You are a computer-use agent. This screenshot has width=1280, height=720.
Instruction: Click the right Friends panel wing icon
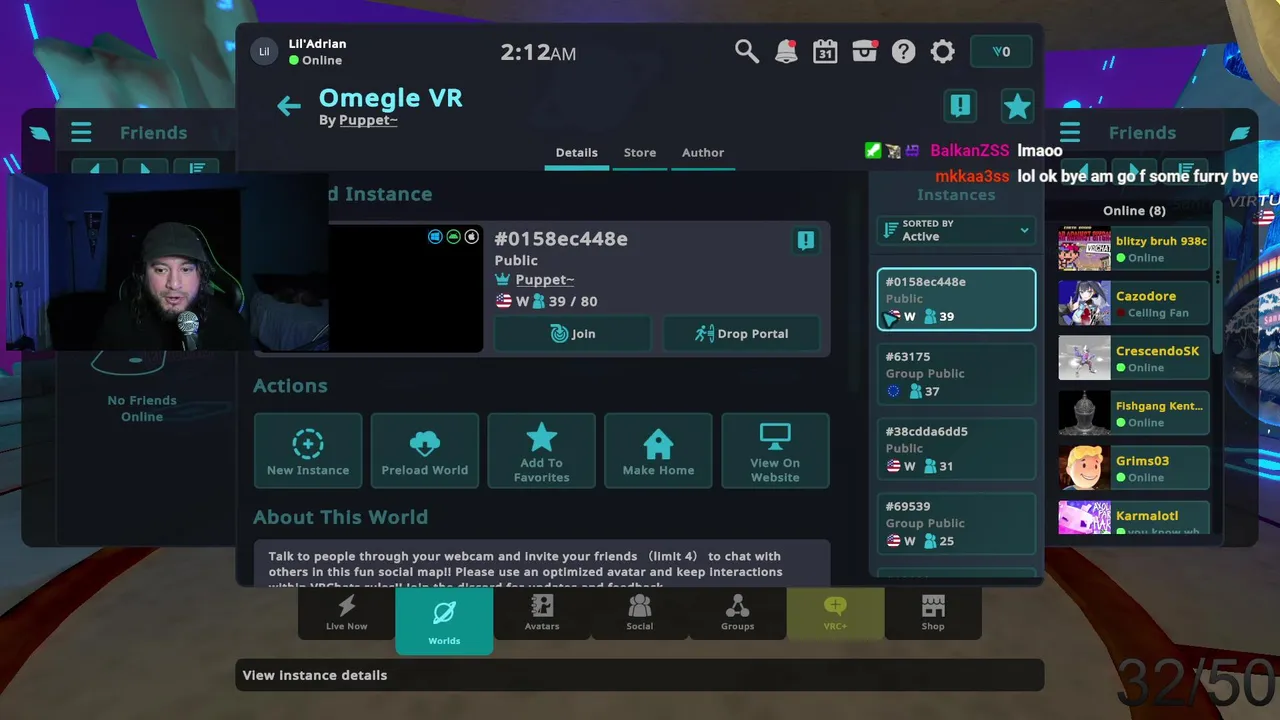click(1240, 133)
